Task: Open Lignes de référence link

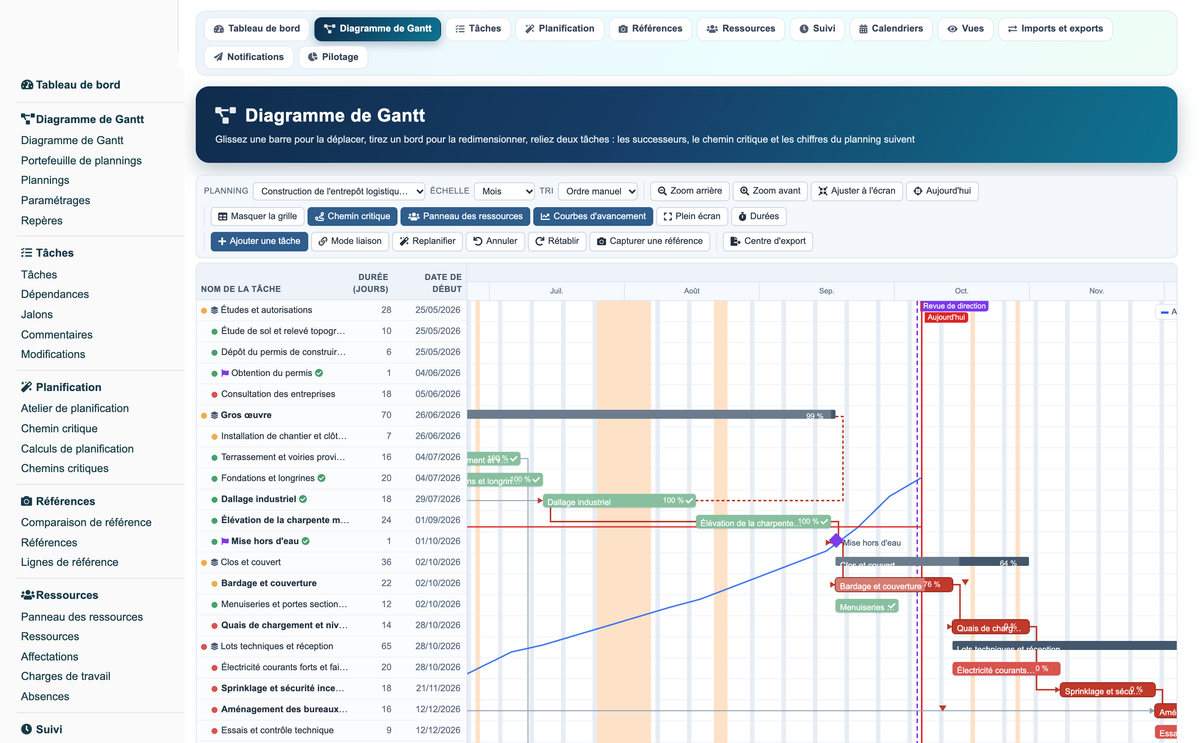Action: point(70,562)
